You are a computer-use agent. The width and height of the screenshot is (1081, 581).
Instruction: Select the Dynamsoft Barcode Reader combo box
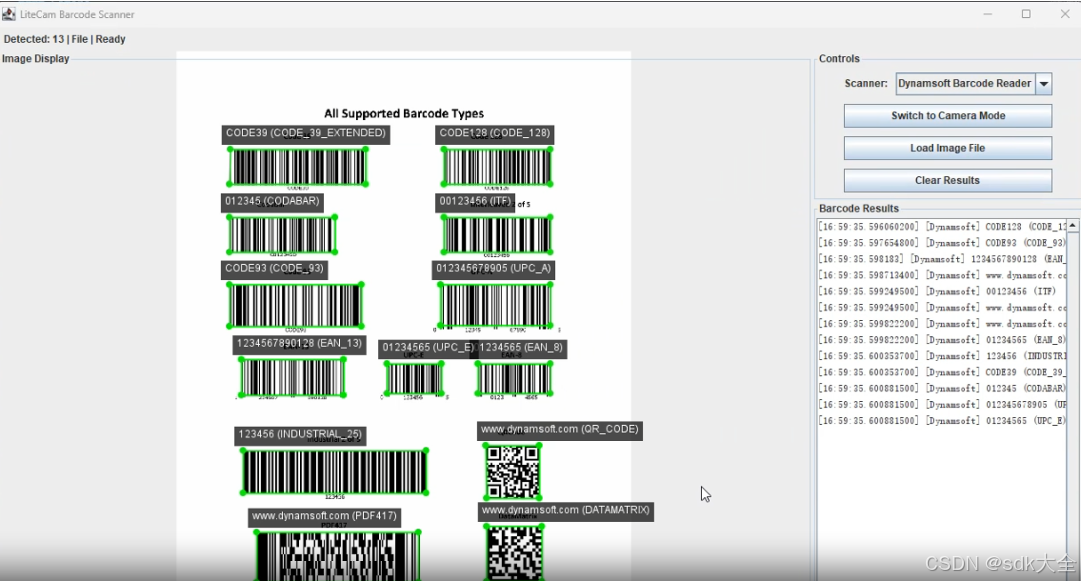click(x=973, y=84)
